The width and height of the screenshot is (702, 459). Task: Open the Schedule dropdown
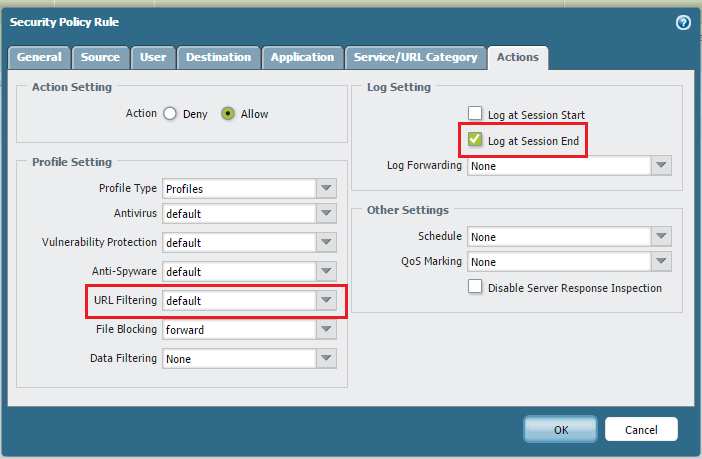tap(660, 237)
